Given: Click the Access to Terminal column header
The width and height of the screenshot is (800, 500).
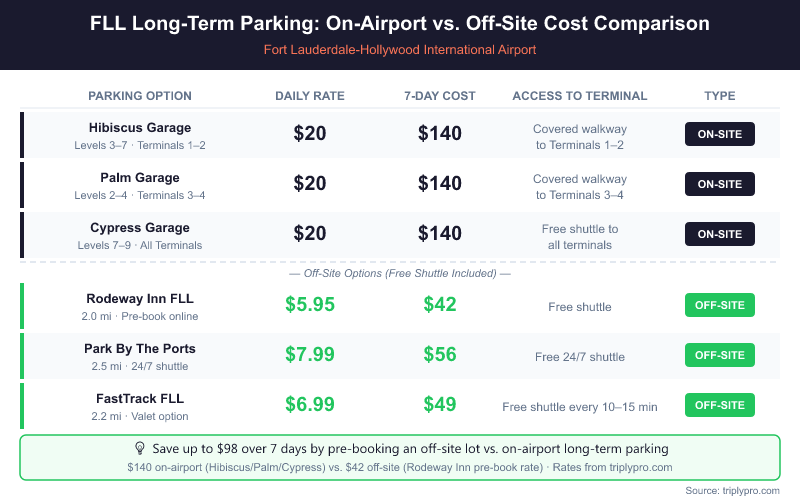Looking at the screenshot, I should (580, 96).
